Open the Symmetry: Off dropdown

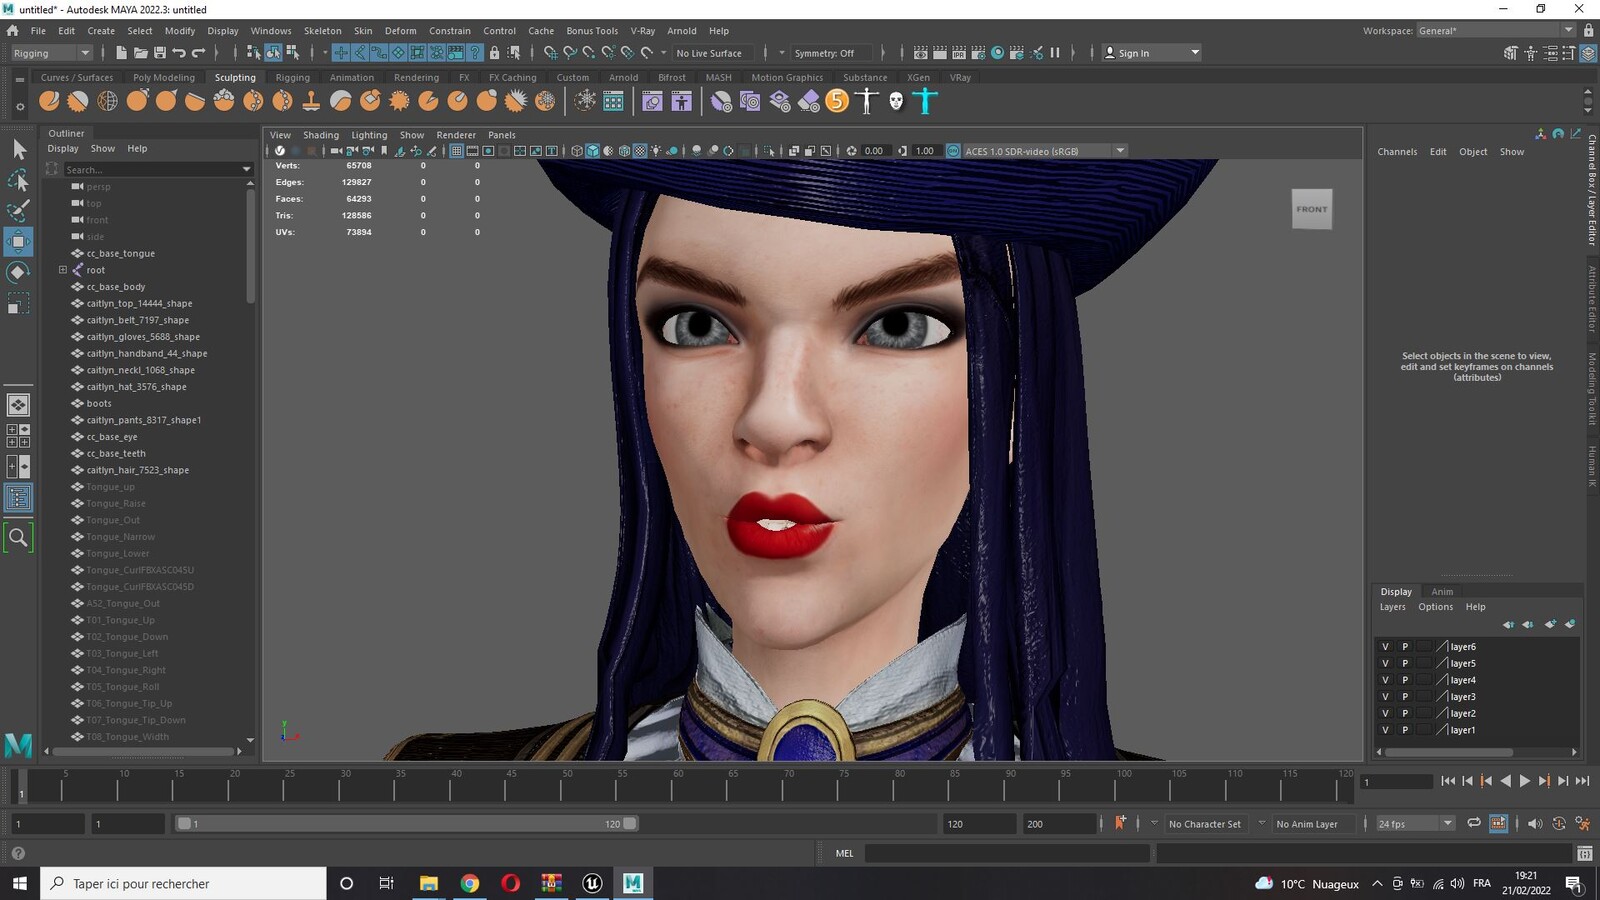[x=831, y=53]
